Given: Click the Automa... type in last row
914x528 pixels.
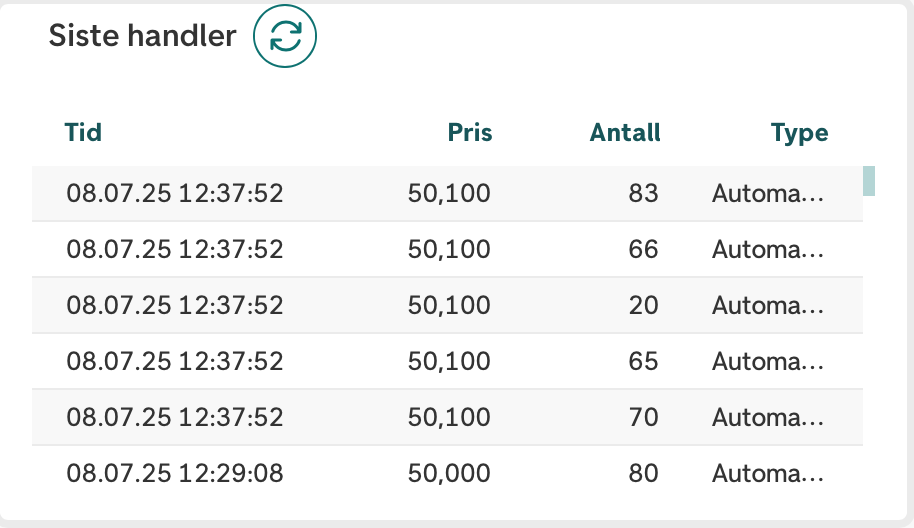Looking at the screenshot, I should pos(768,473).
